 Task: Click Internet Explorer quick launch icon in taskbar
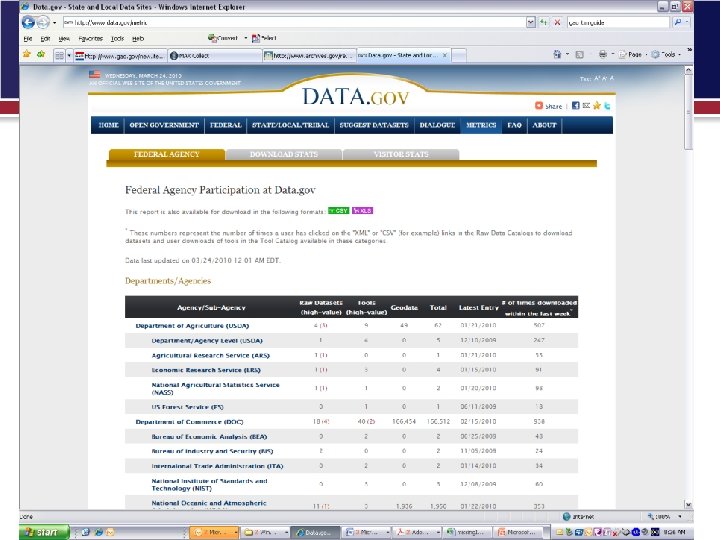point(98,532)
